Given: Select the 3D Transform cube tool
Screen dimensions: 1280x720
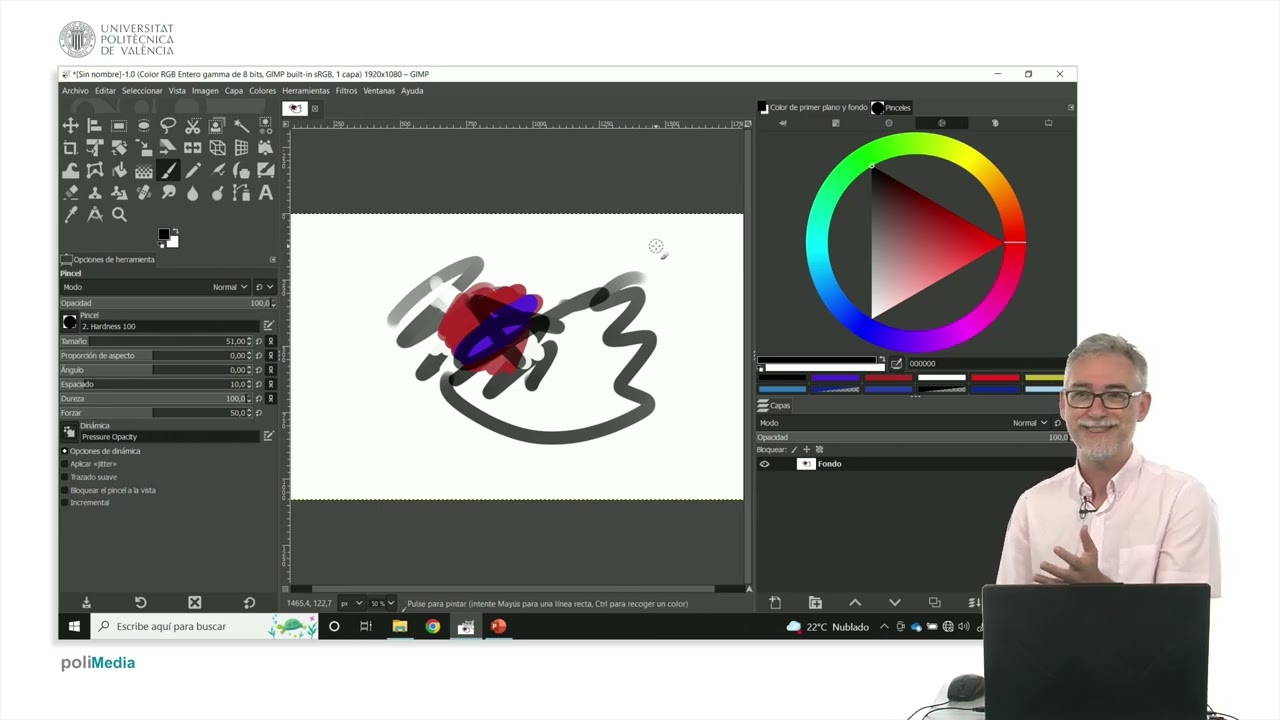Looking at the screenshot, I should point(217,148).
